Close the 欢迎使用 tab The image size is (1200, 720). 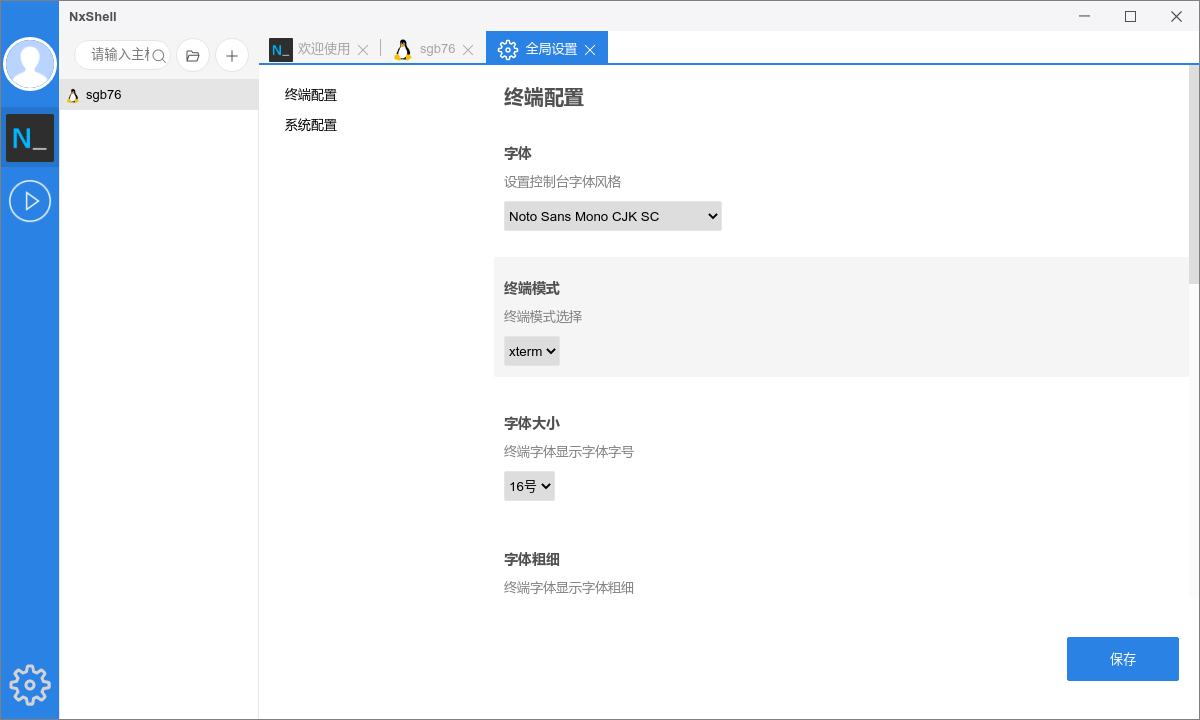click(x=363, y=50)
